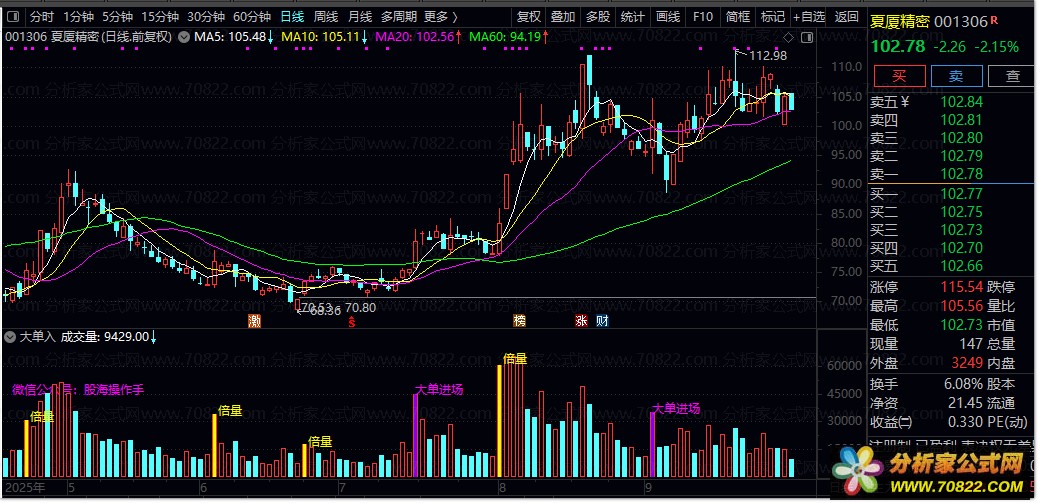The image size is (1040, 503).
Task: Click the diamond marker icon above chart
Action: pyautogui.click(x=789, y=38)
